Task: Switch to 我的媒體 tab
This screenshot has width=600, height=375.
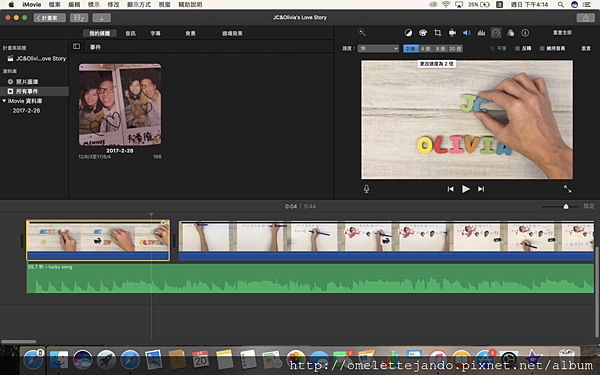Action: [x=100, y=33]
